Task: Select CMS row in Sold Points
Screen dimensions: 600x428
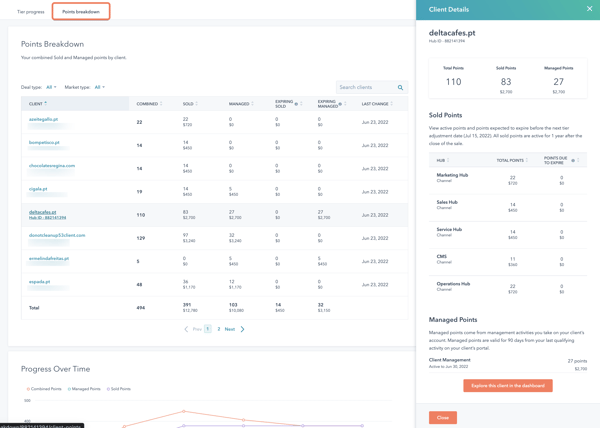Action: (508, 262)
